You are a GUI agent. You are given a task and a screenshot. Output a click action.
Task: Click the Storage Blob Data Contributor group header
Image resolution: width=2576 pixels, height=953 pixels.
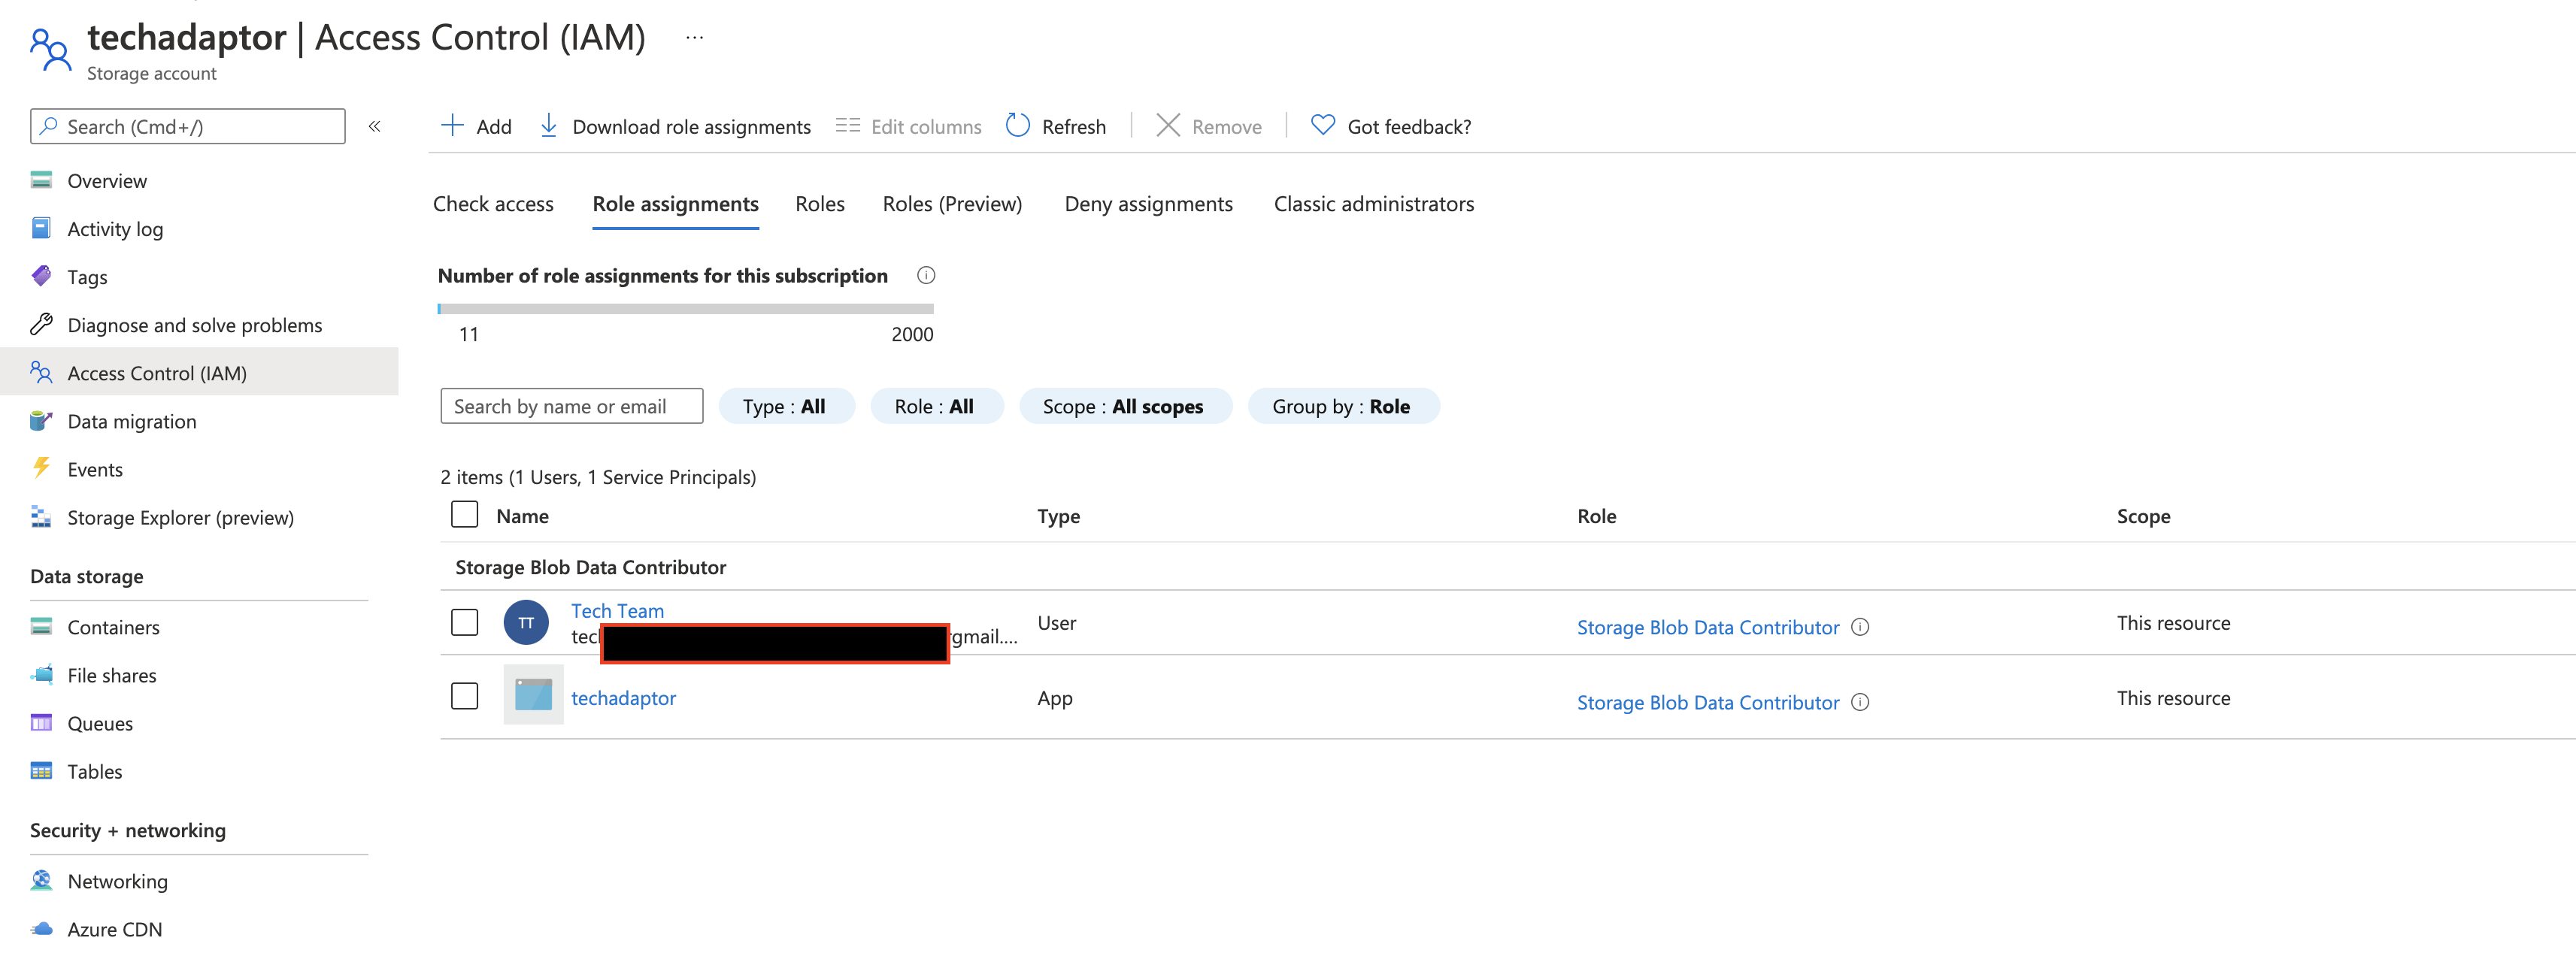[x=590, y=567]
